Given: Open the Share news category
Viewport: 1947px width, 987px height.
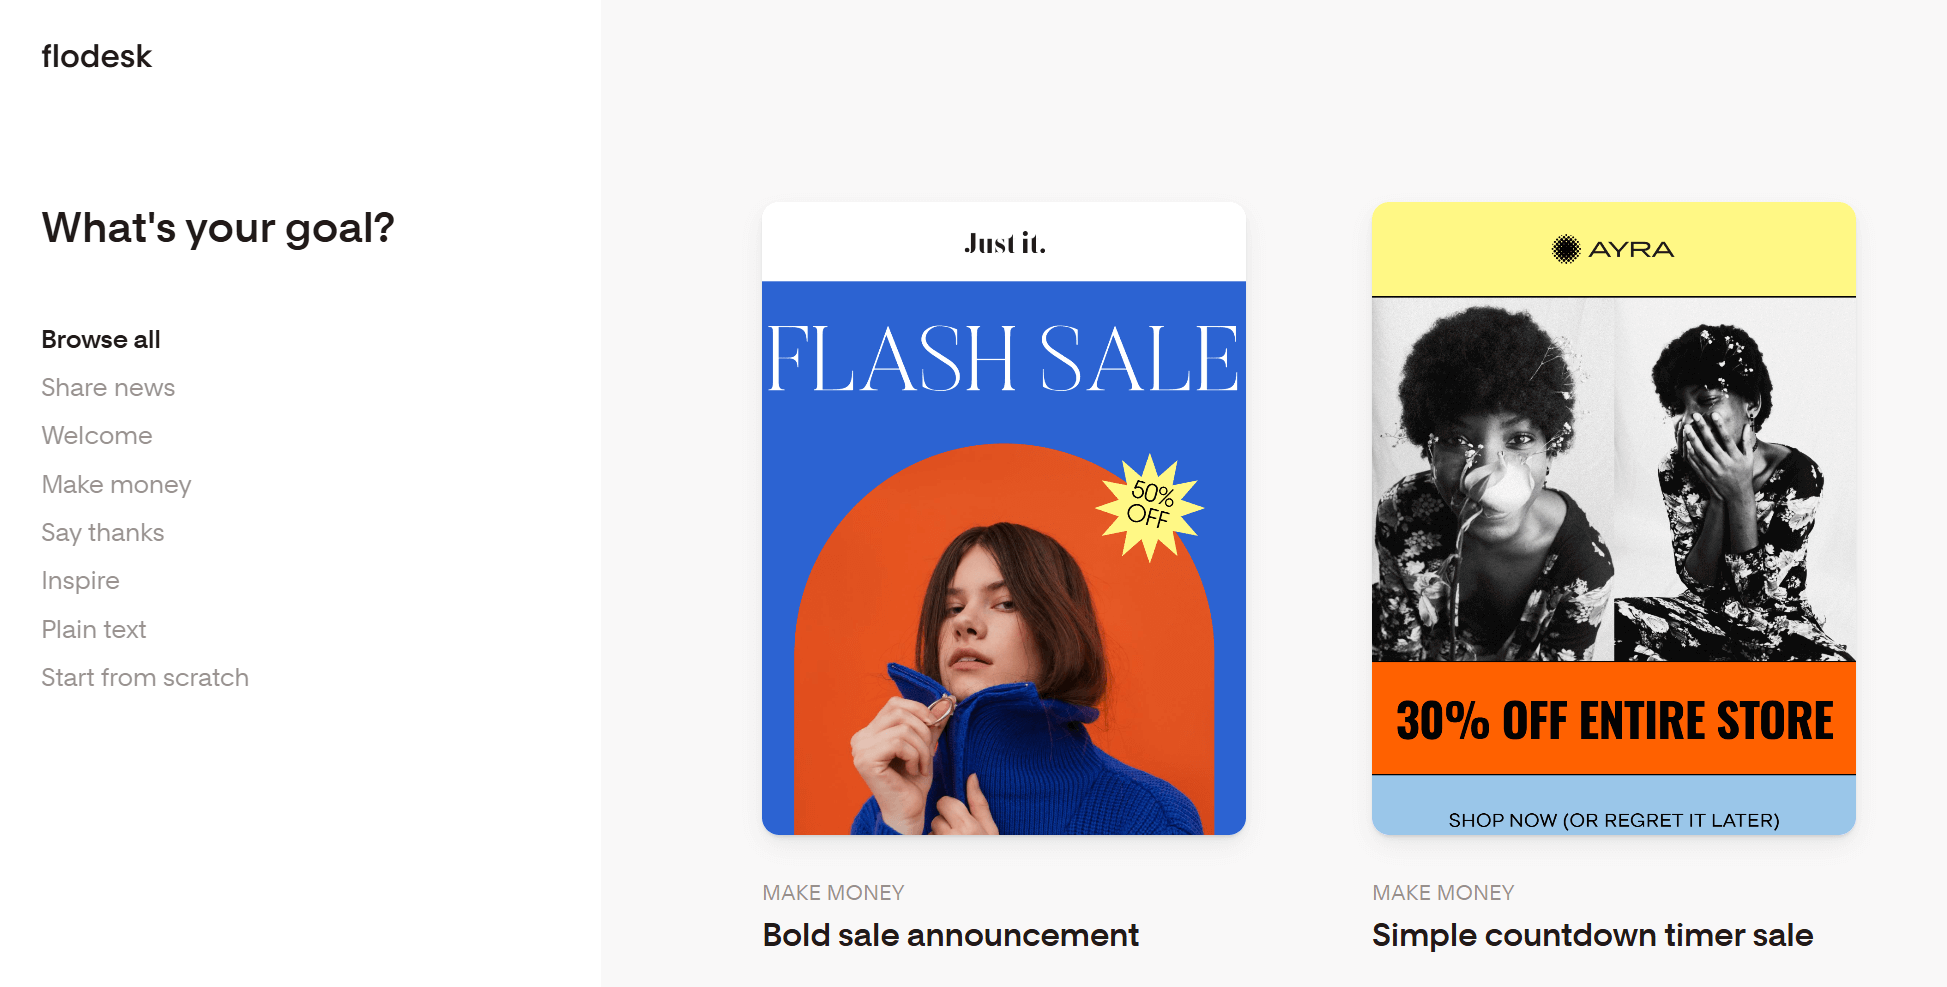Looking at the screenshot, I should pos(108,388).
